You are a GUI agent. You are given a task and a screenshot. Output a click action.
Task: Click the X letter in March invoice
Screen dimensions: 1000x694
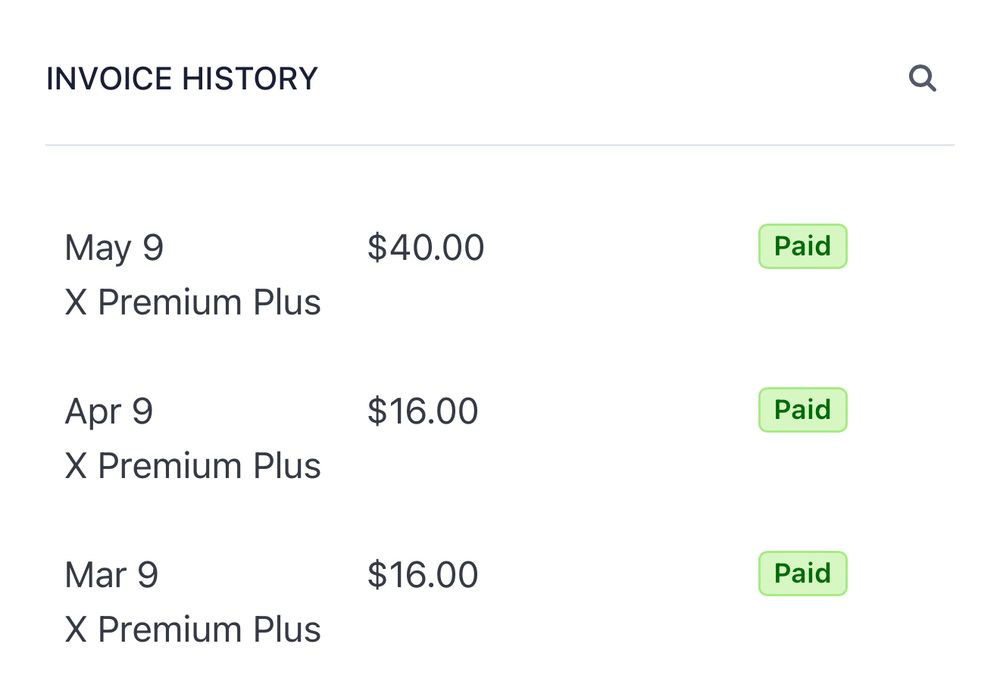point(76,630)
